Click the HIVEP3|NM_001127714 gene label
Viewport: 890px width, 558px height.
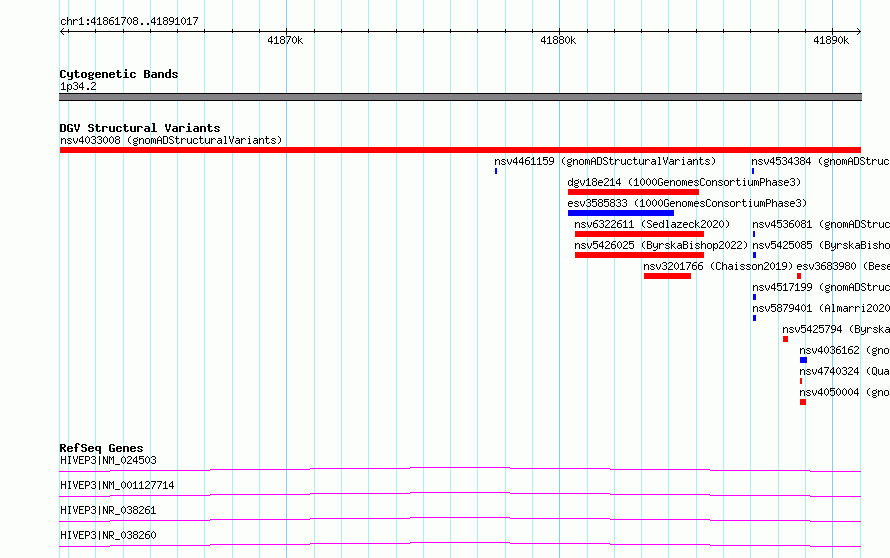click(x=117, y=485)
